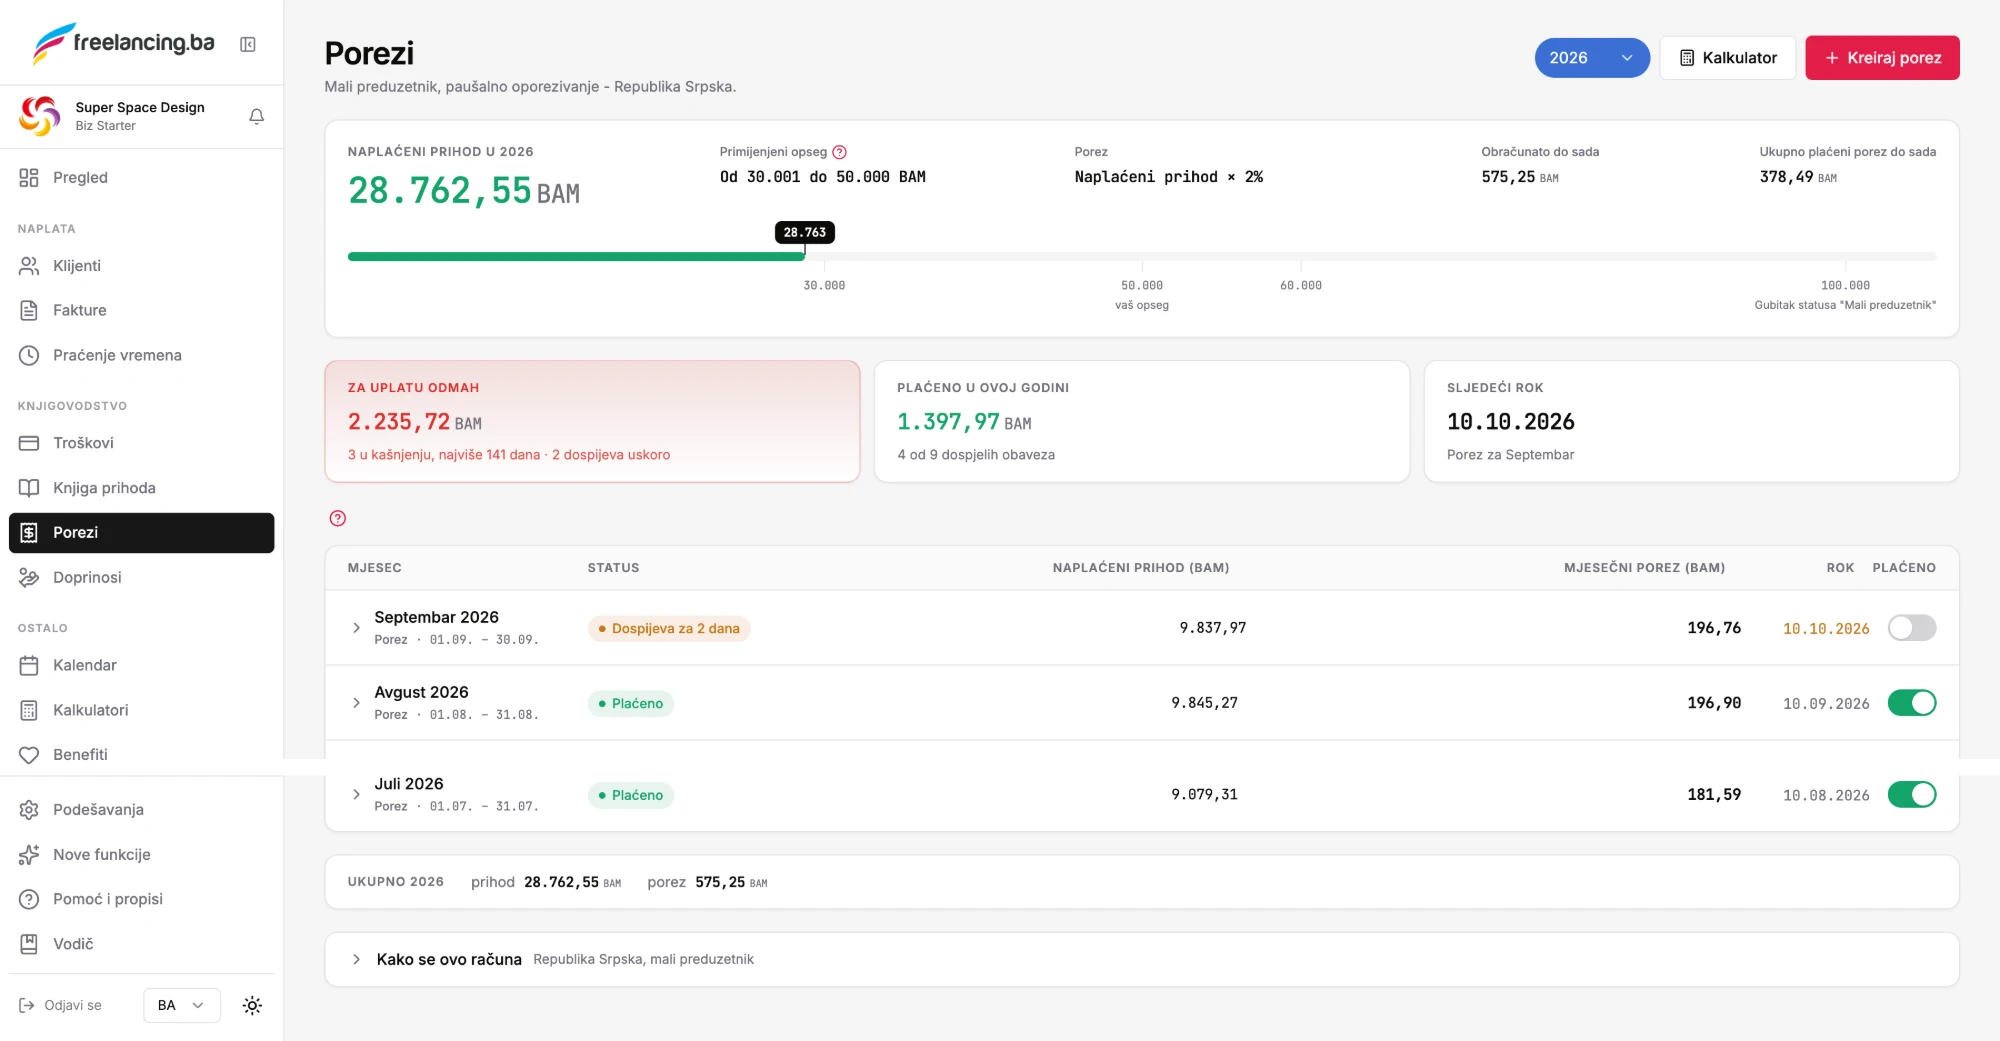Click the Knjiga prihoda book icon
The width and height of the screenshot is (2000, 1041).
[29, 488]
